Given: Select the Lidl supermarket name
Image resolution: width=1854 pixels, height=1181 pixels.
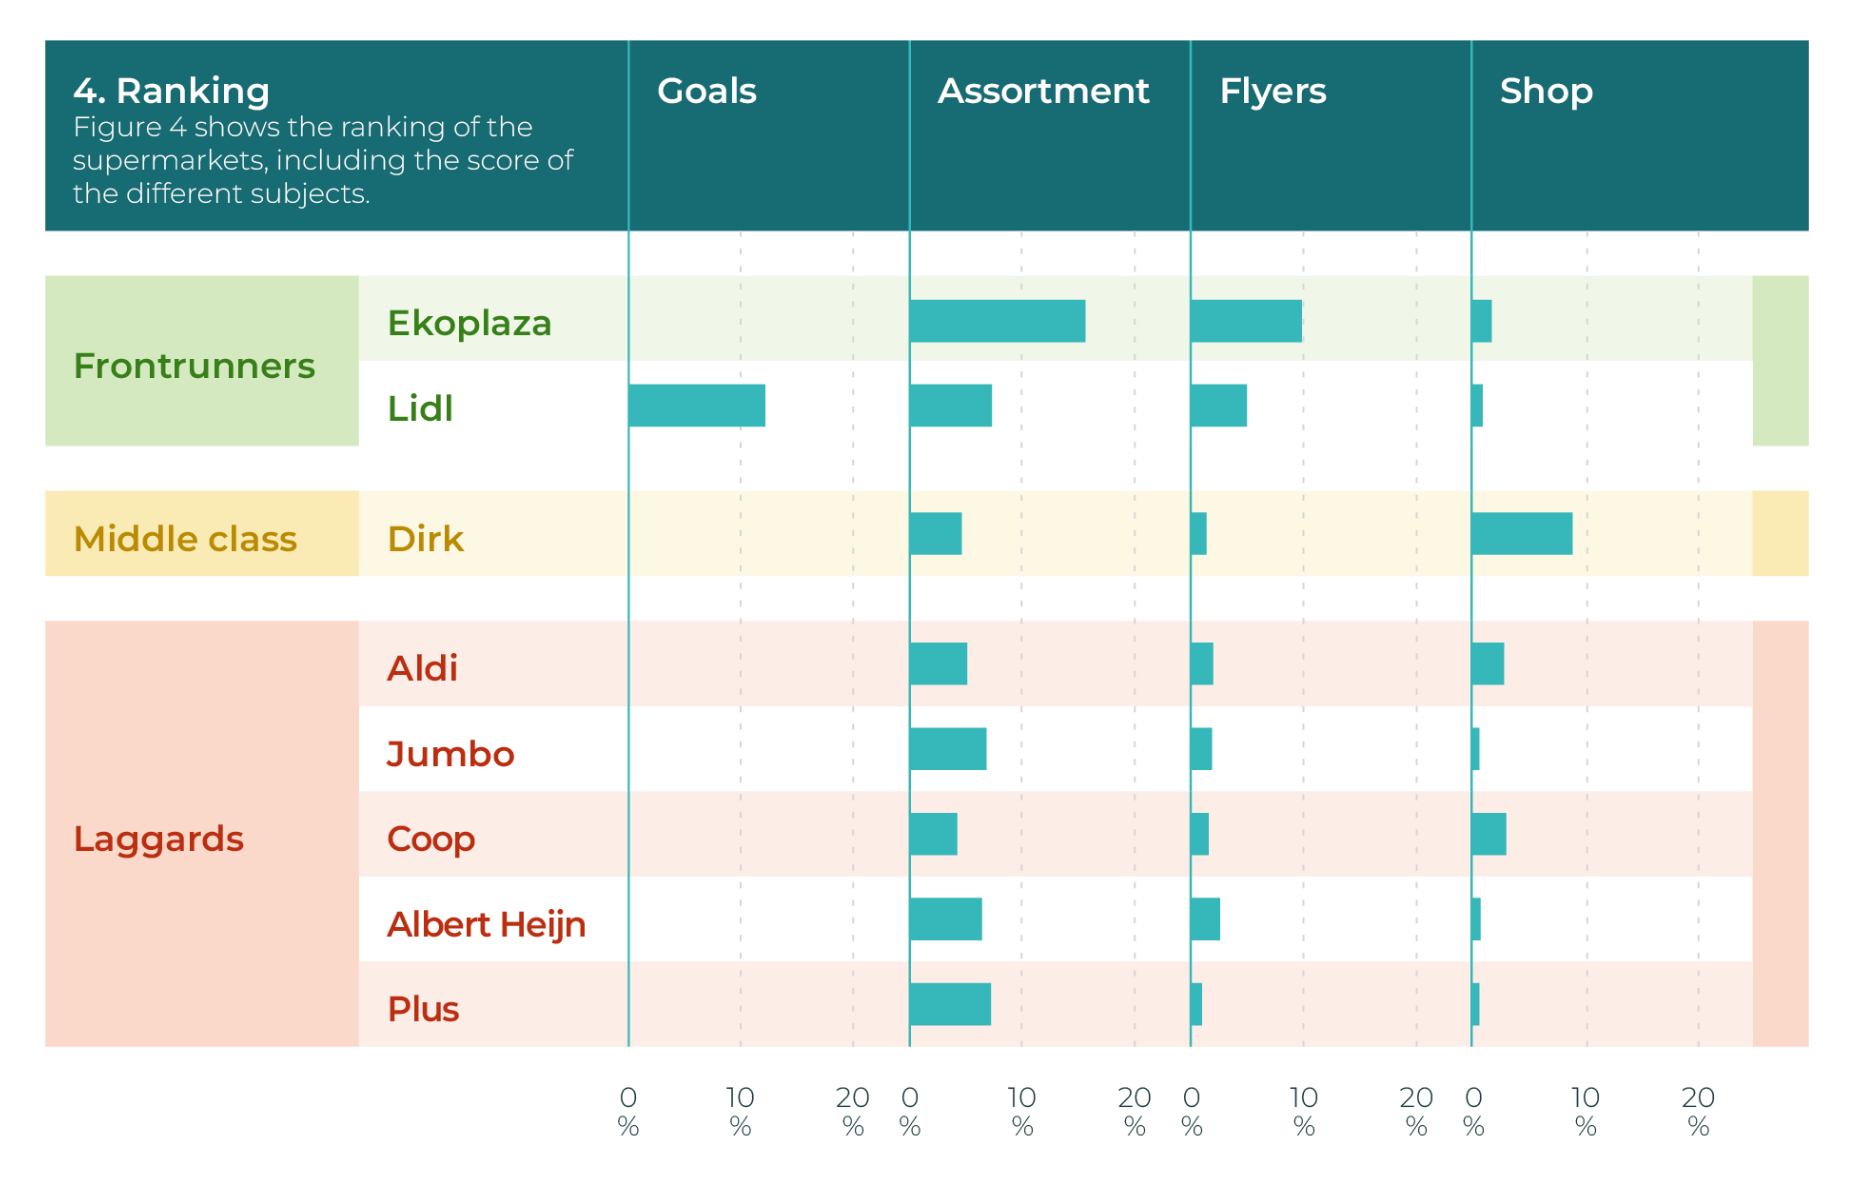Looking at the screenshot, I should pyautogui.click(x=420, y=408).
